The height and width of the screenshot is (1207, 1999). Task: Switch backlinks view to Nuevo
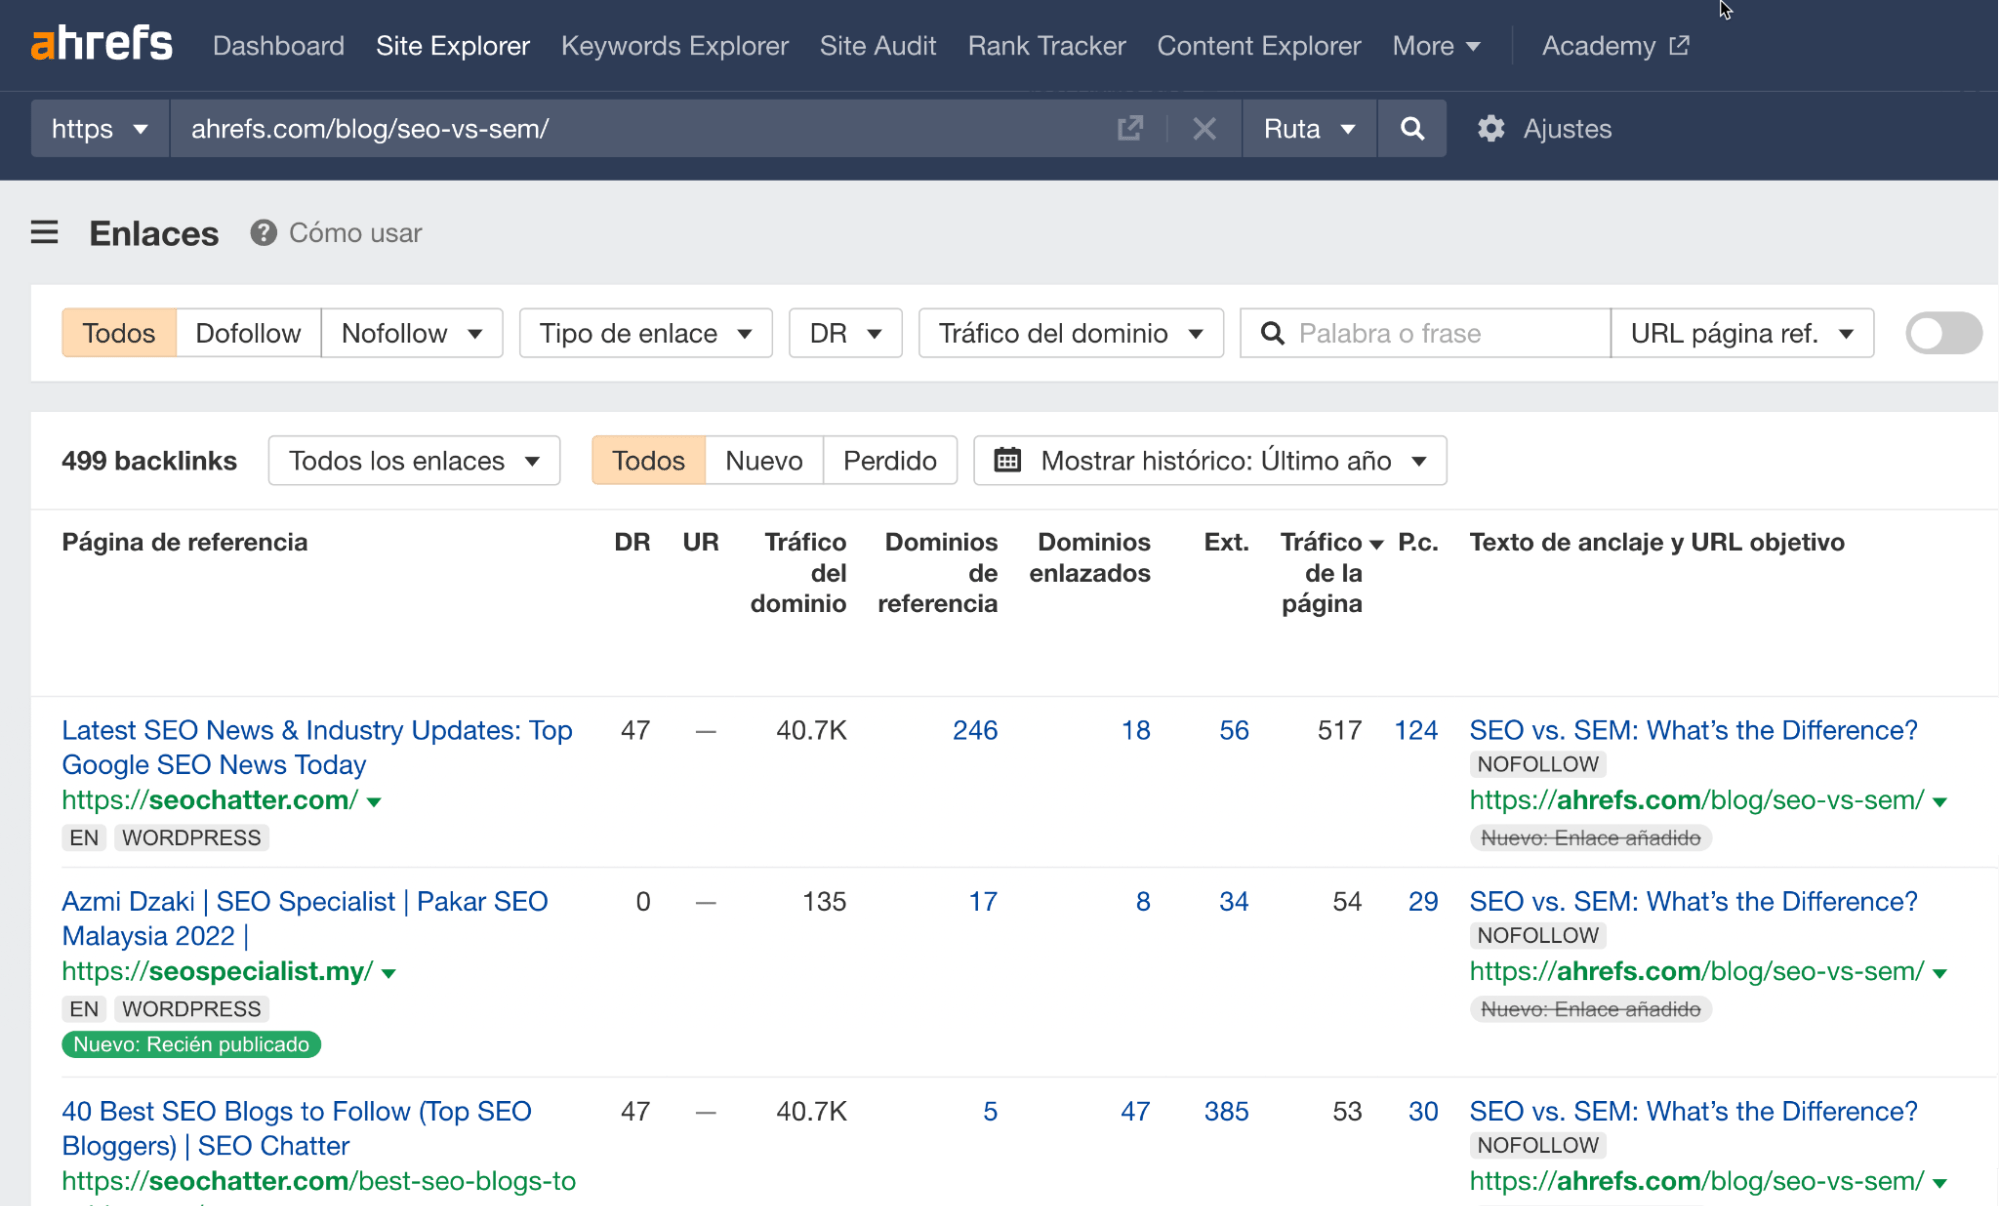763,460
